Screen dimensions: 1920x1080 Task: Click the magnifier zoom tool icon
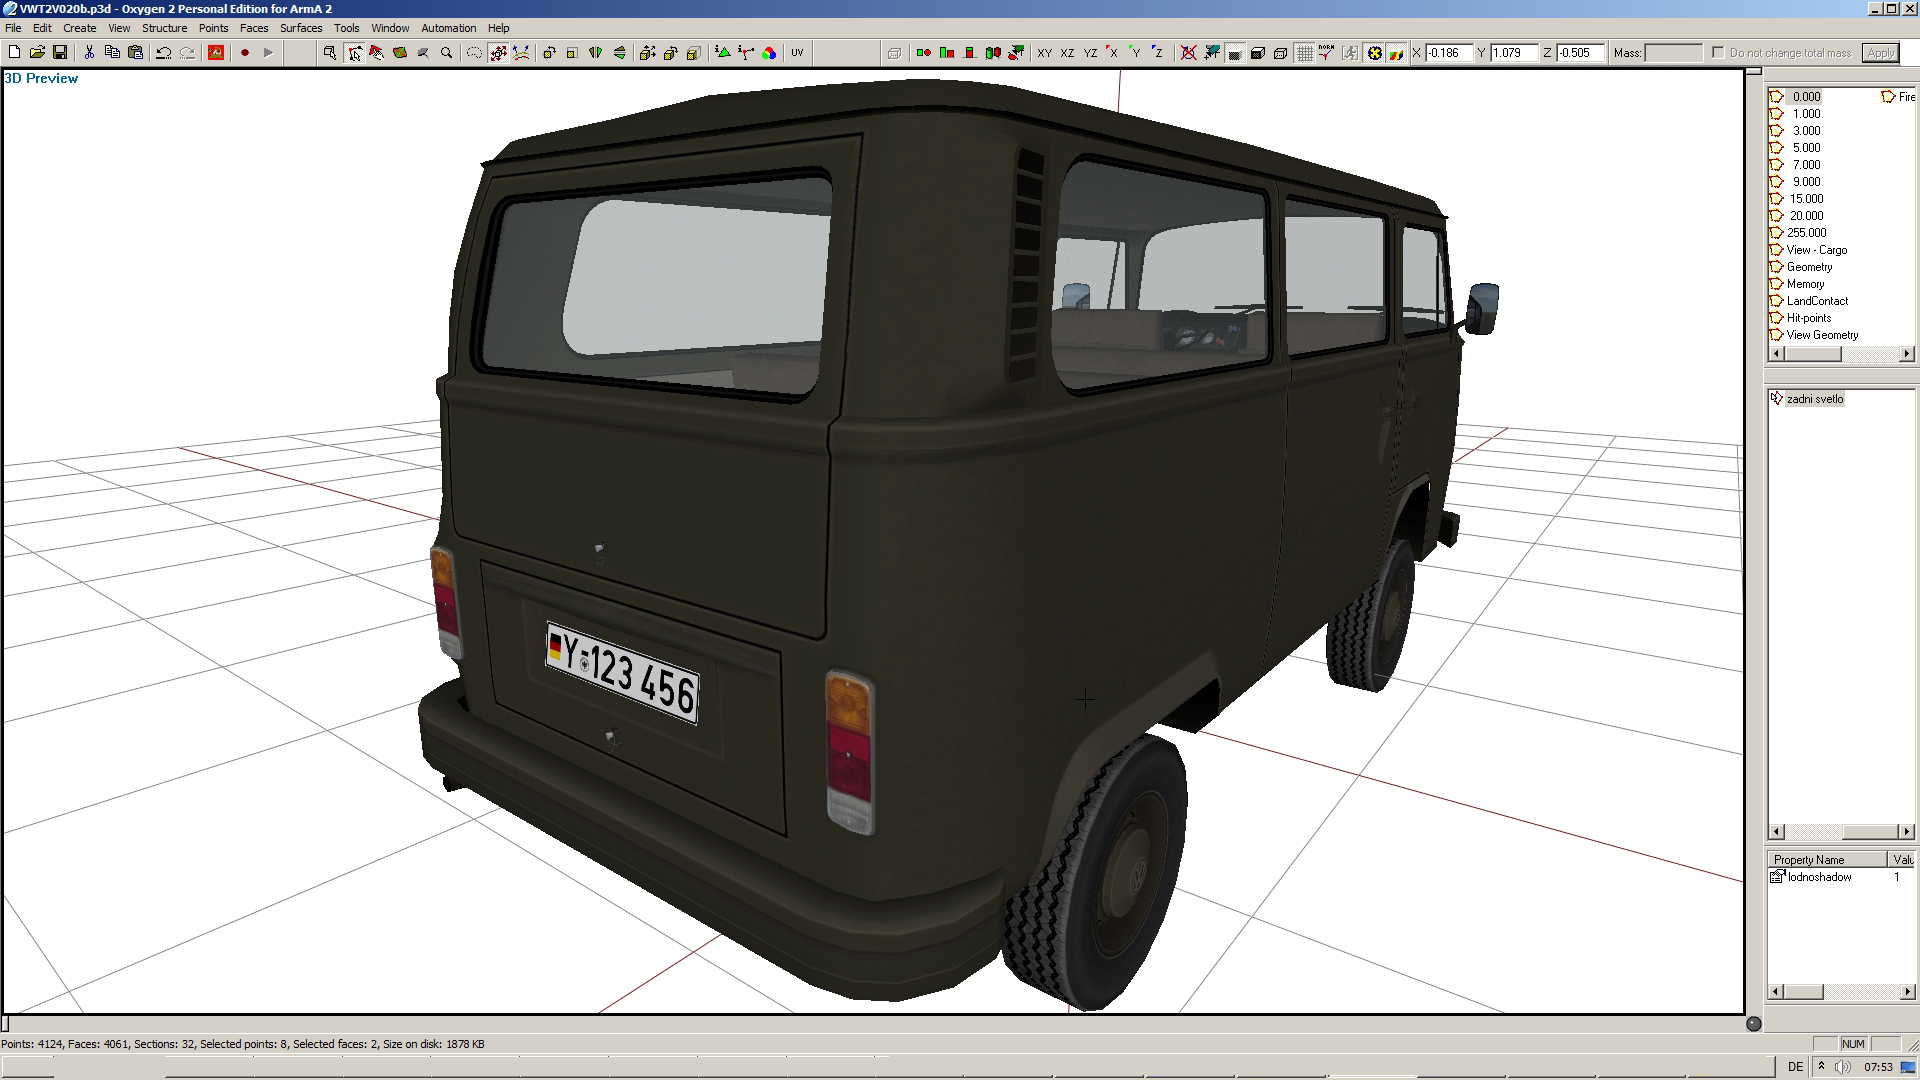(x=447, y=53)
